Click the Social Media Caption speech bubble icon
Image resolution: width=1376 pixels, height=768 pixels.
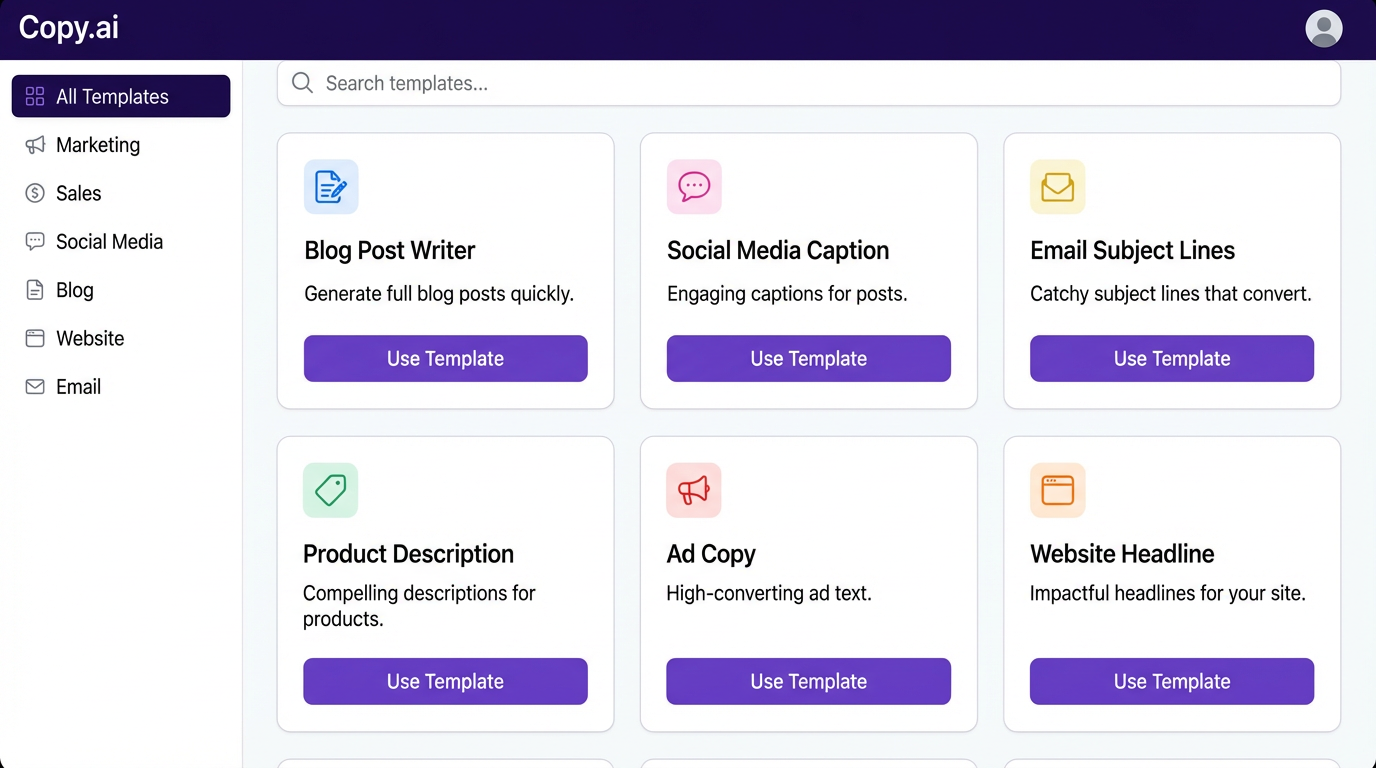[694, 187]
